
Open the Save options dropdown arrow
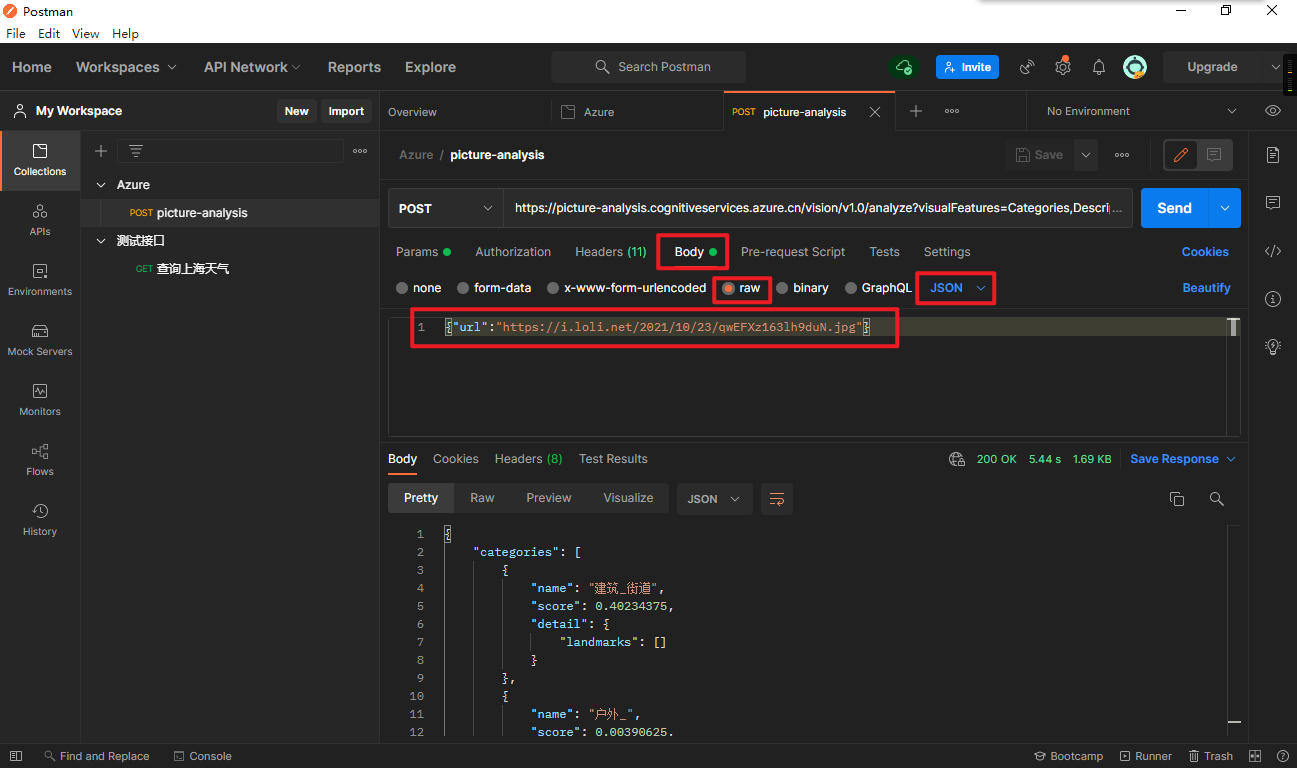[x=1086, y=155]
